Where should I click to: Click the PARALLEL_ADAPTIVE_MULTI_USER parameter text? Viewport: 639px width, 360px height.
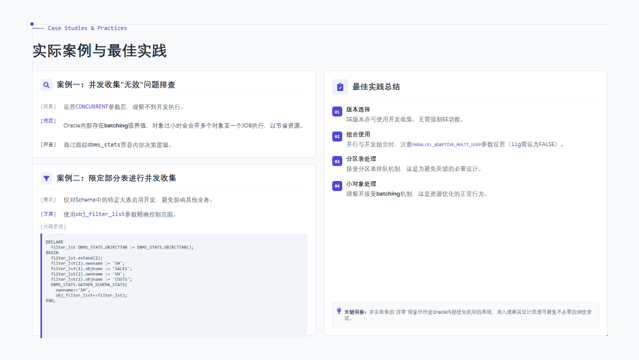point(447,144)
